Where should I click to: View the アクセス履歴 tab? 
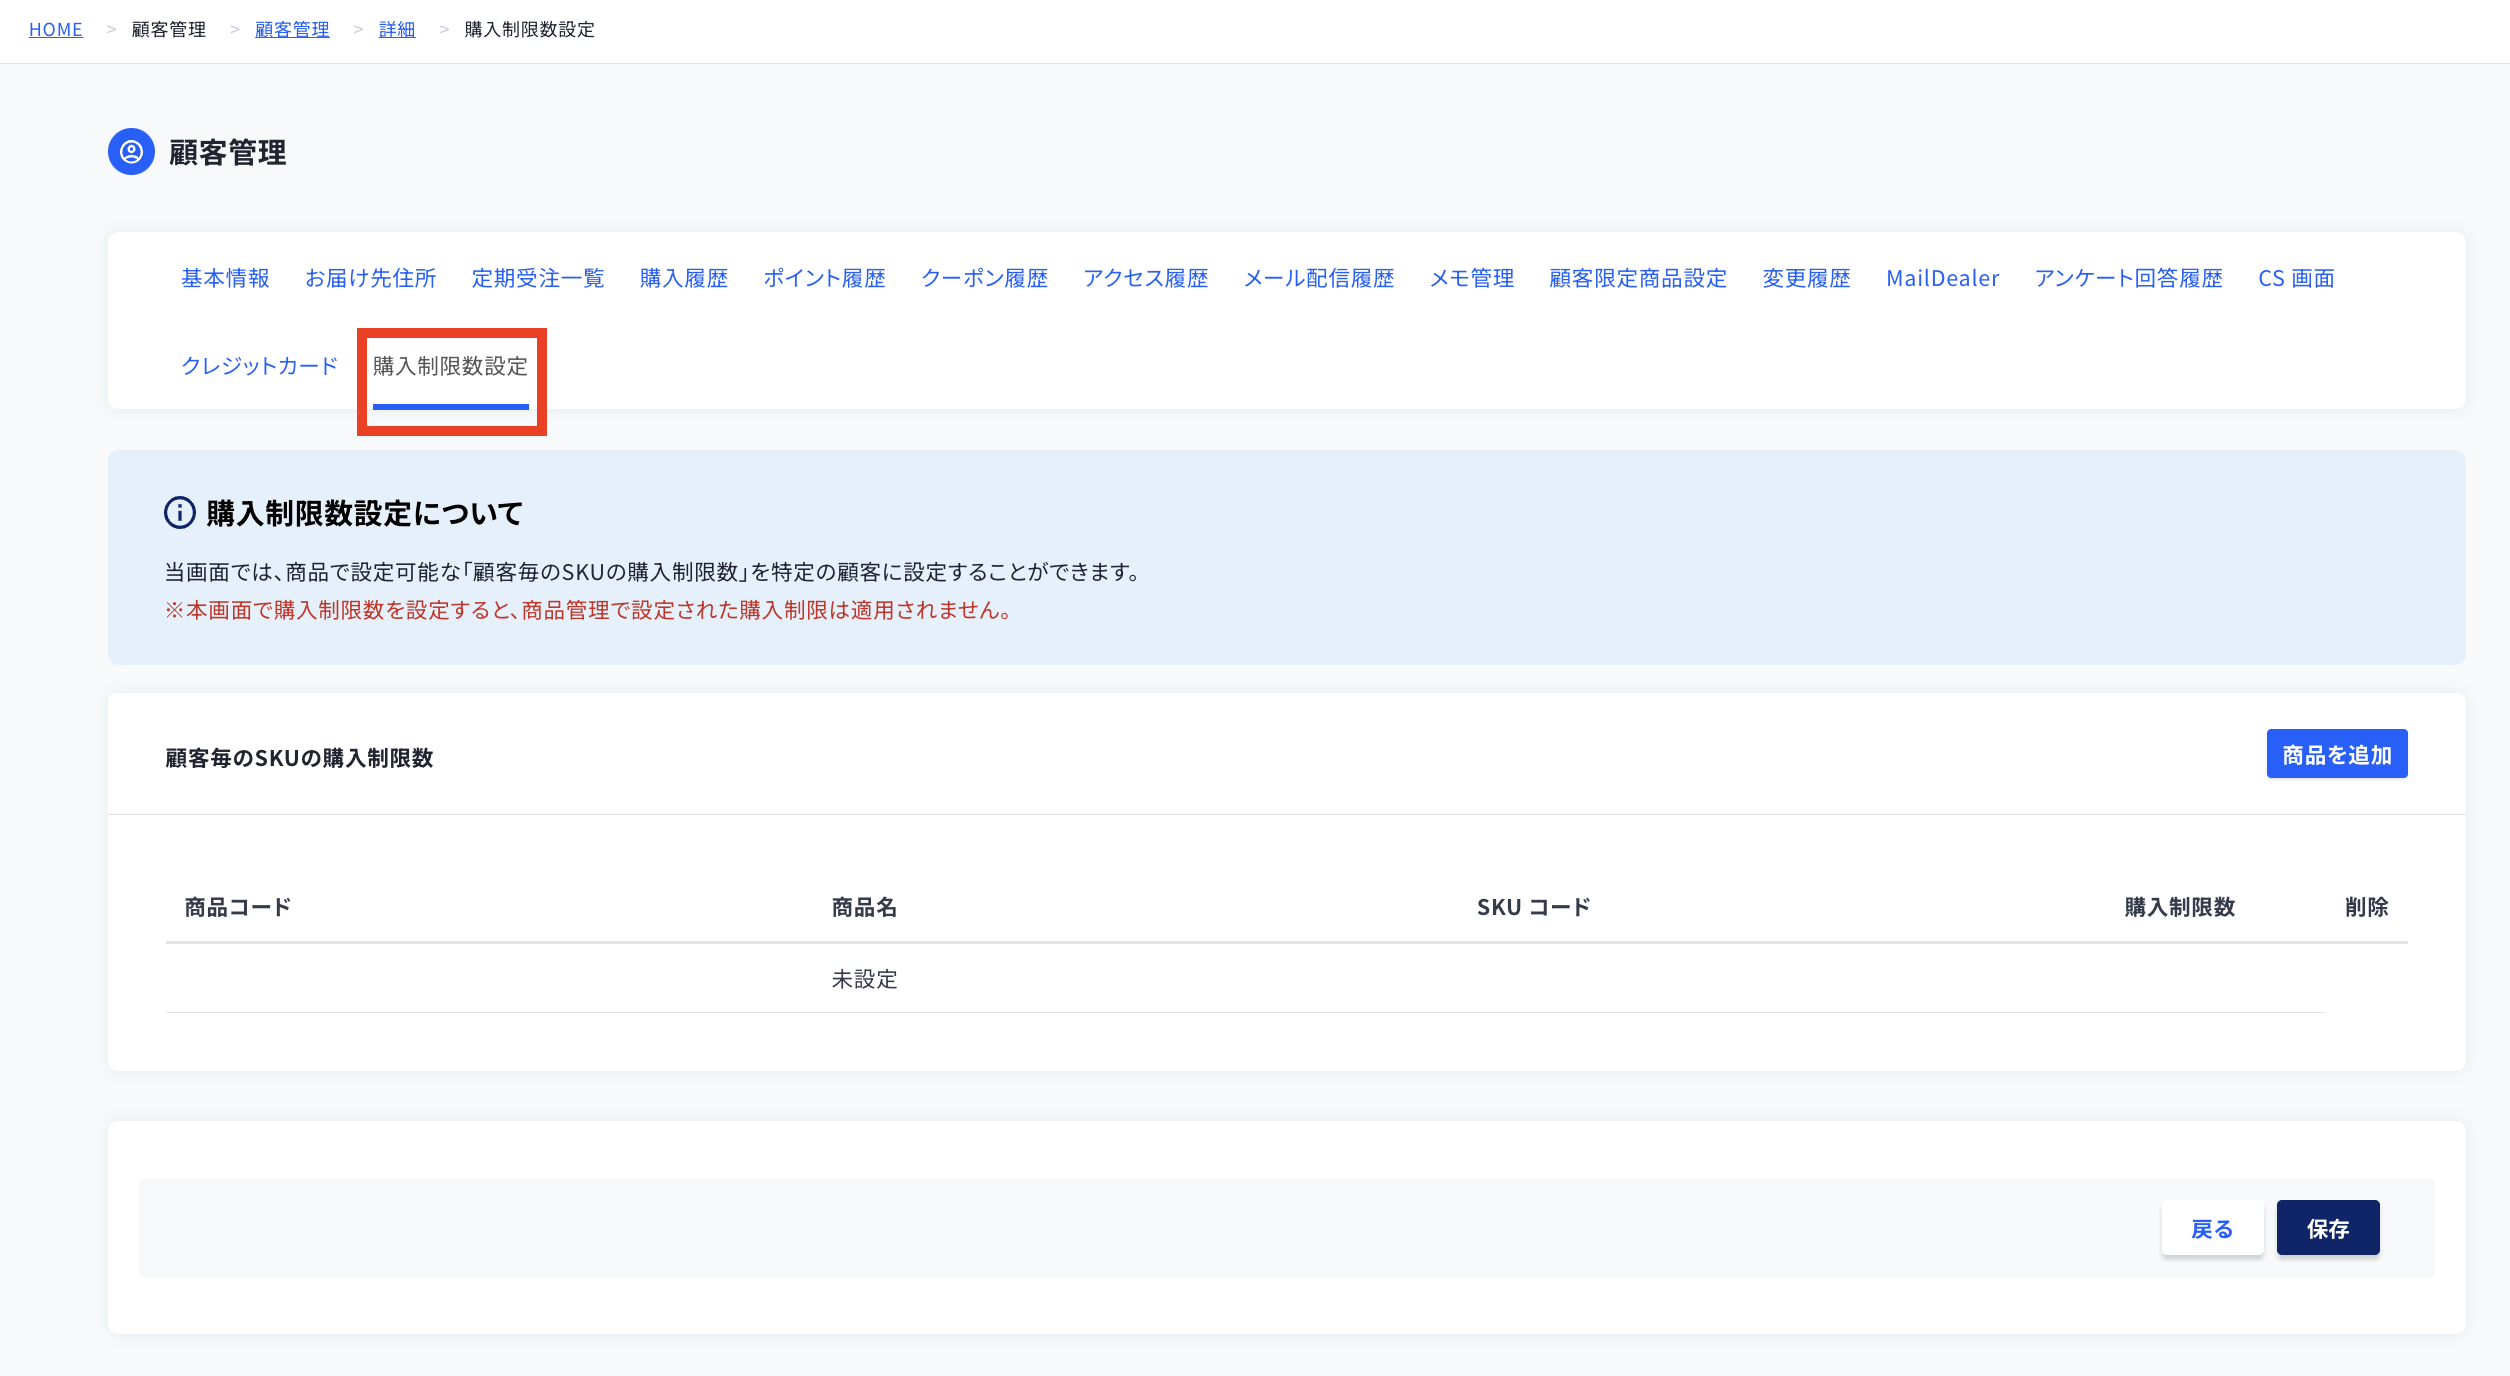click(1146, 278)
